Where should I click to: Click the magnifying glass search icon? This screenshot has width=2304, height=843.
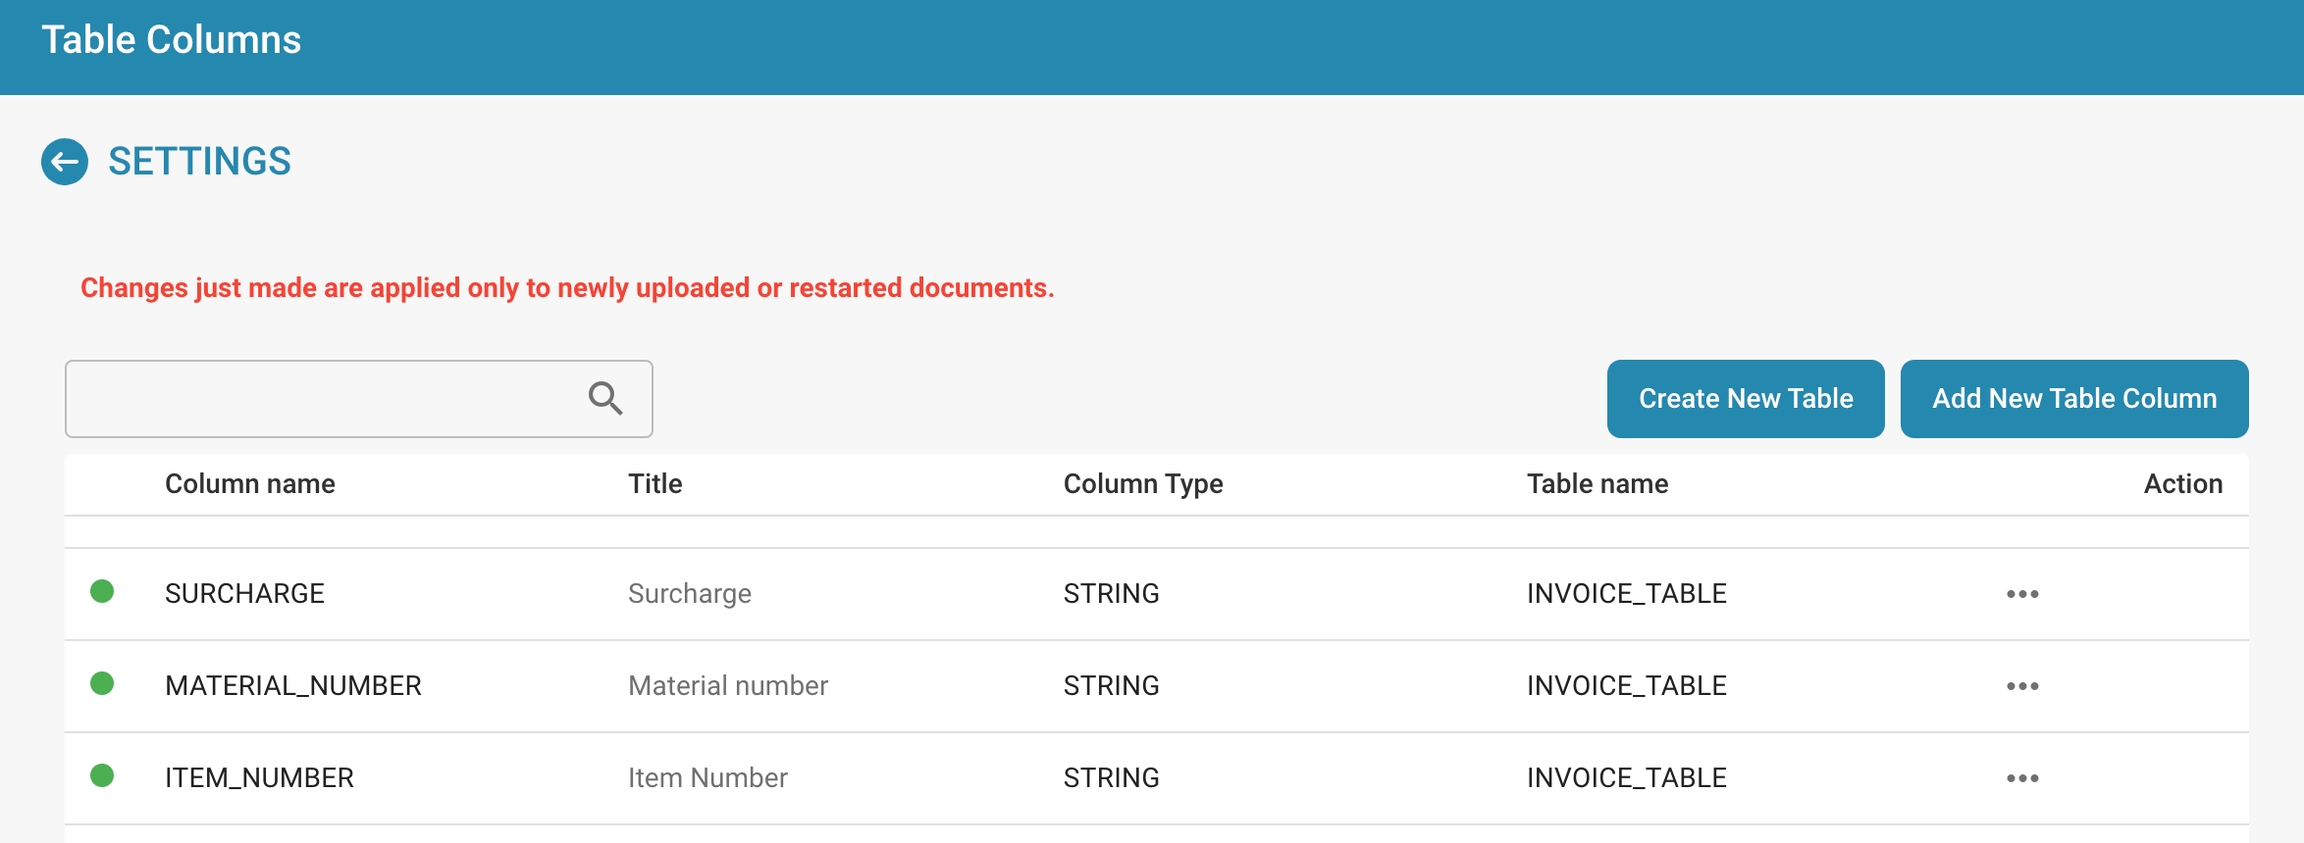[x=605, y=398]
